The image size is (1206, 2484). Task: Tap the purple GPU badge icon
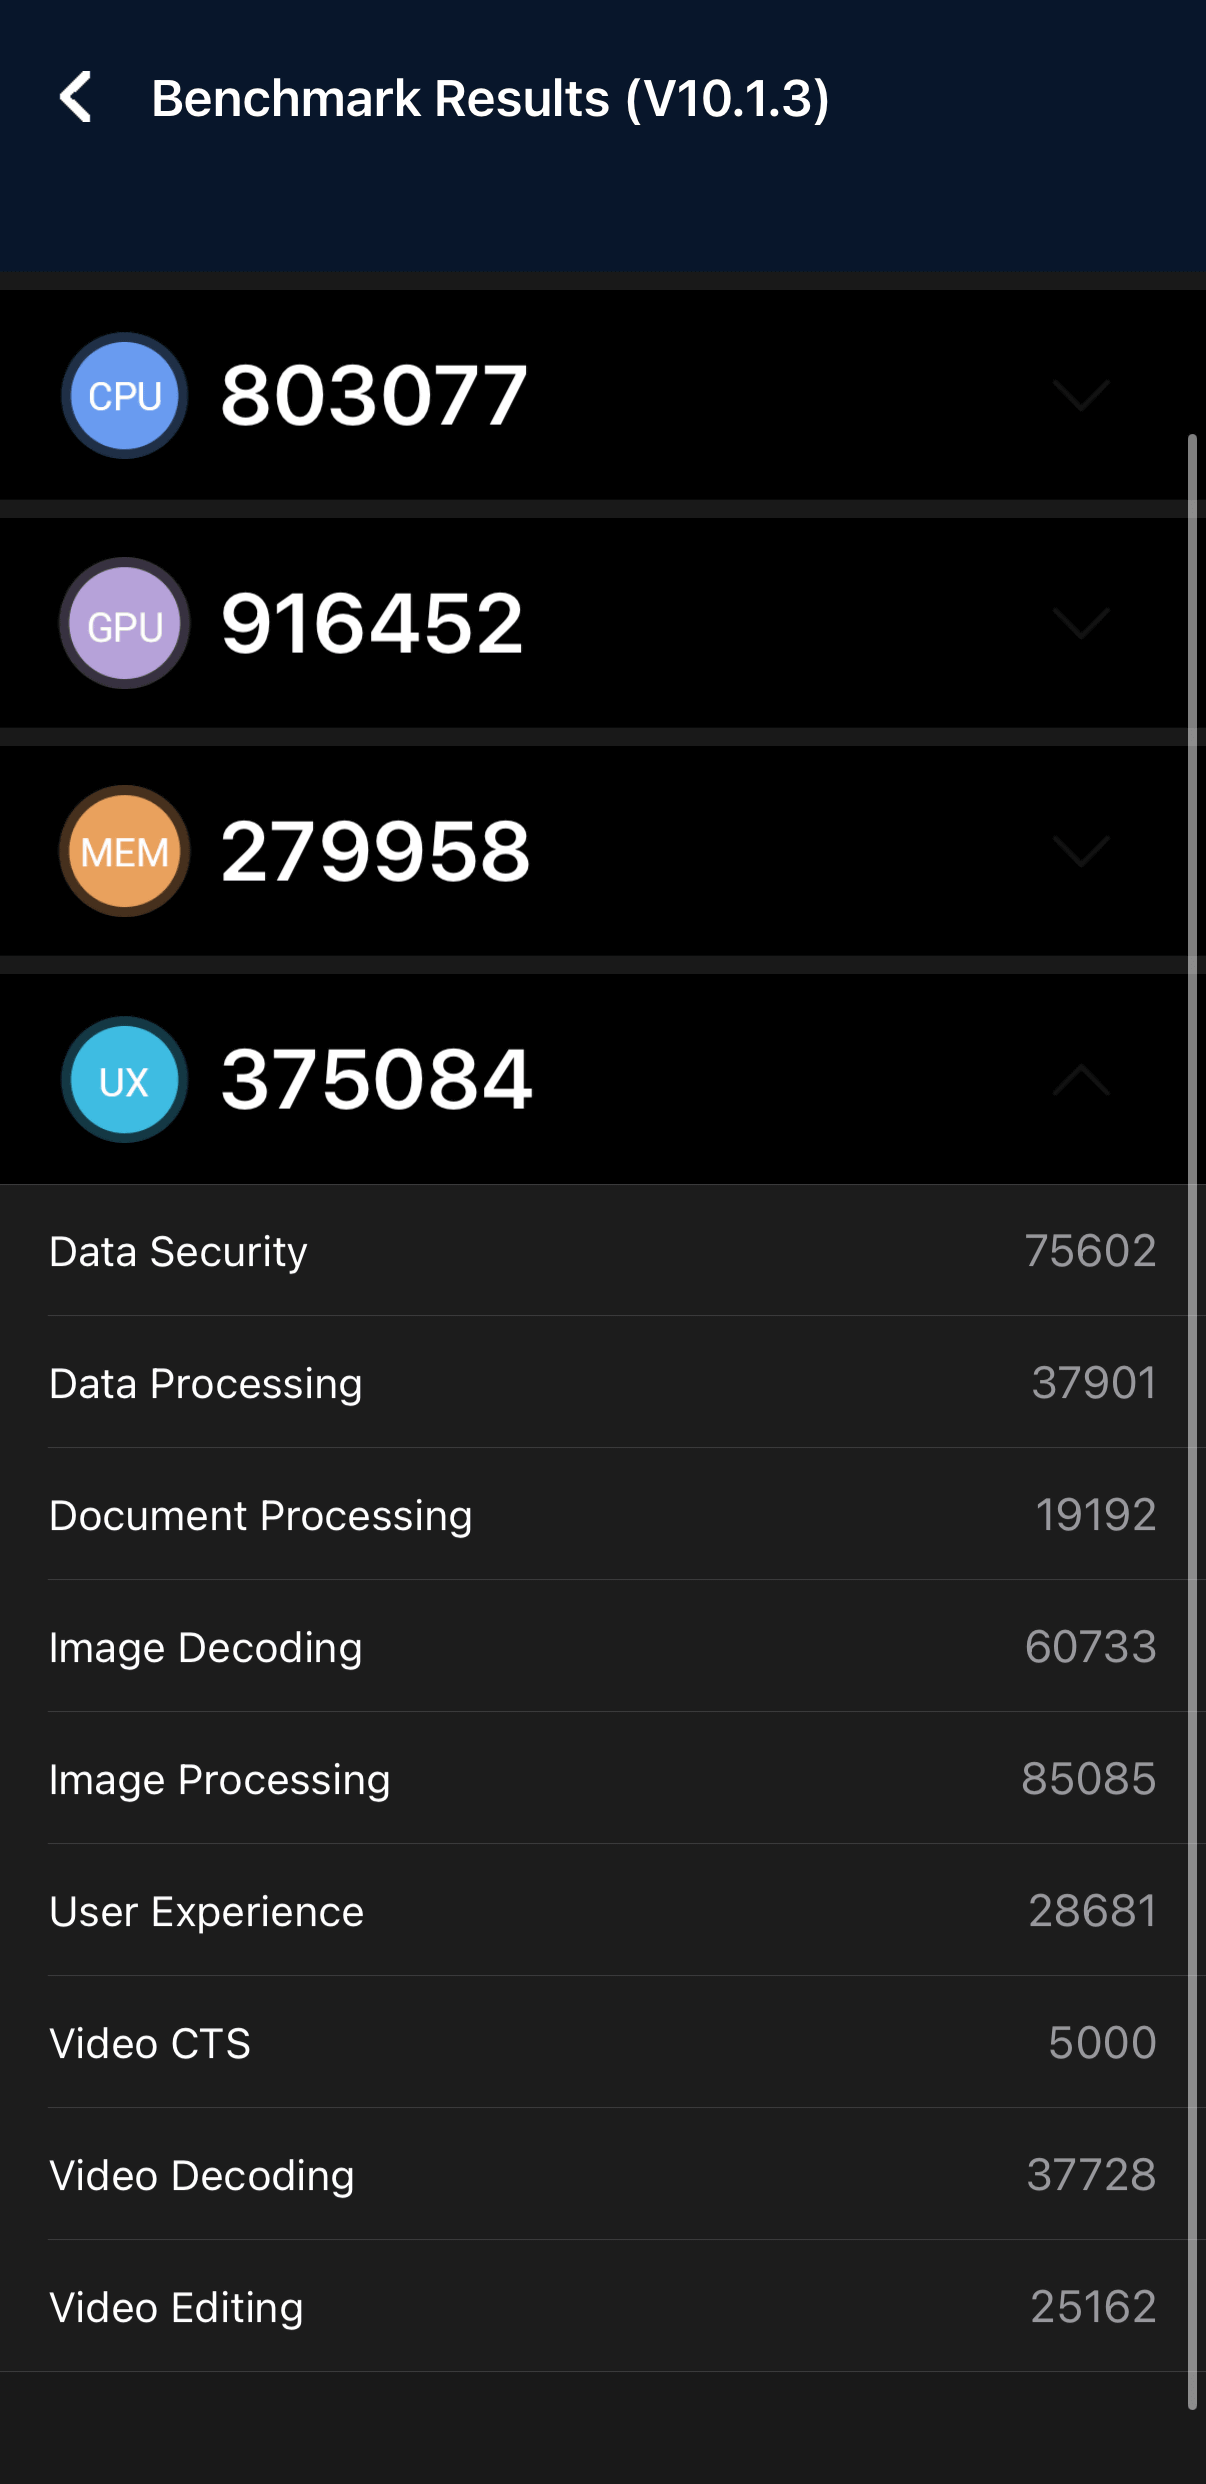[x=125, y=624]
